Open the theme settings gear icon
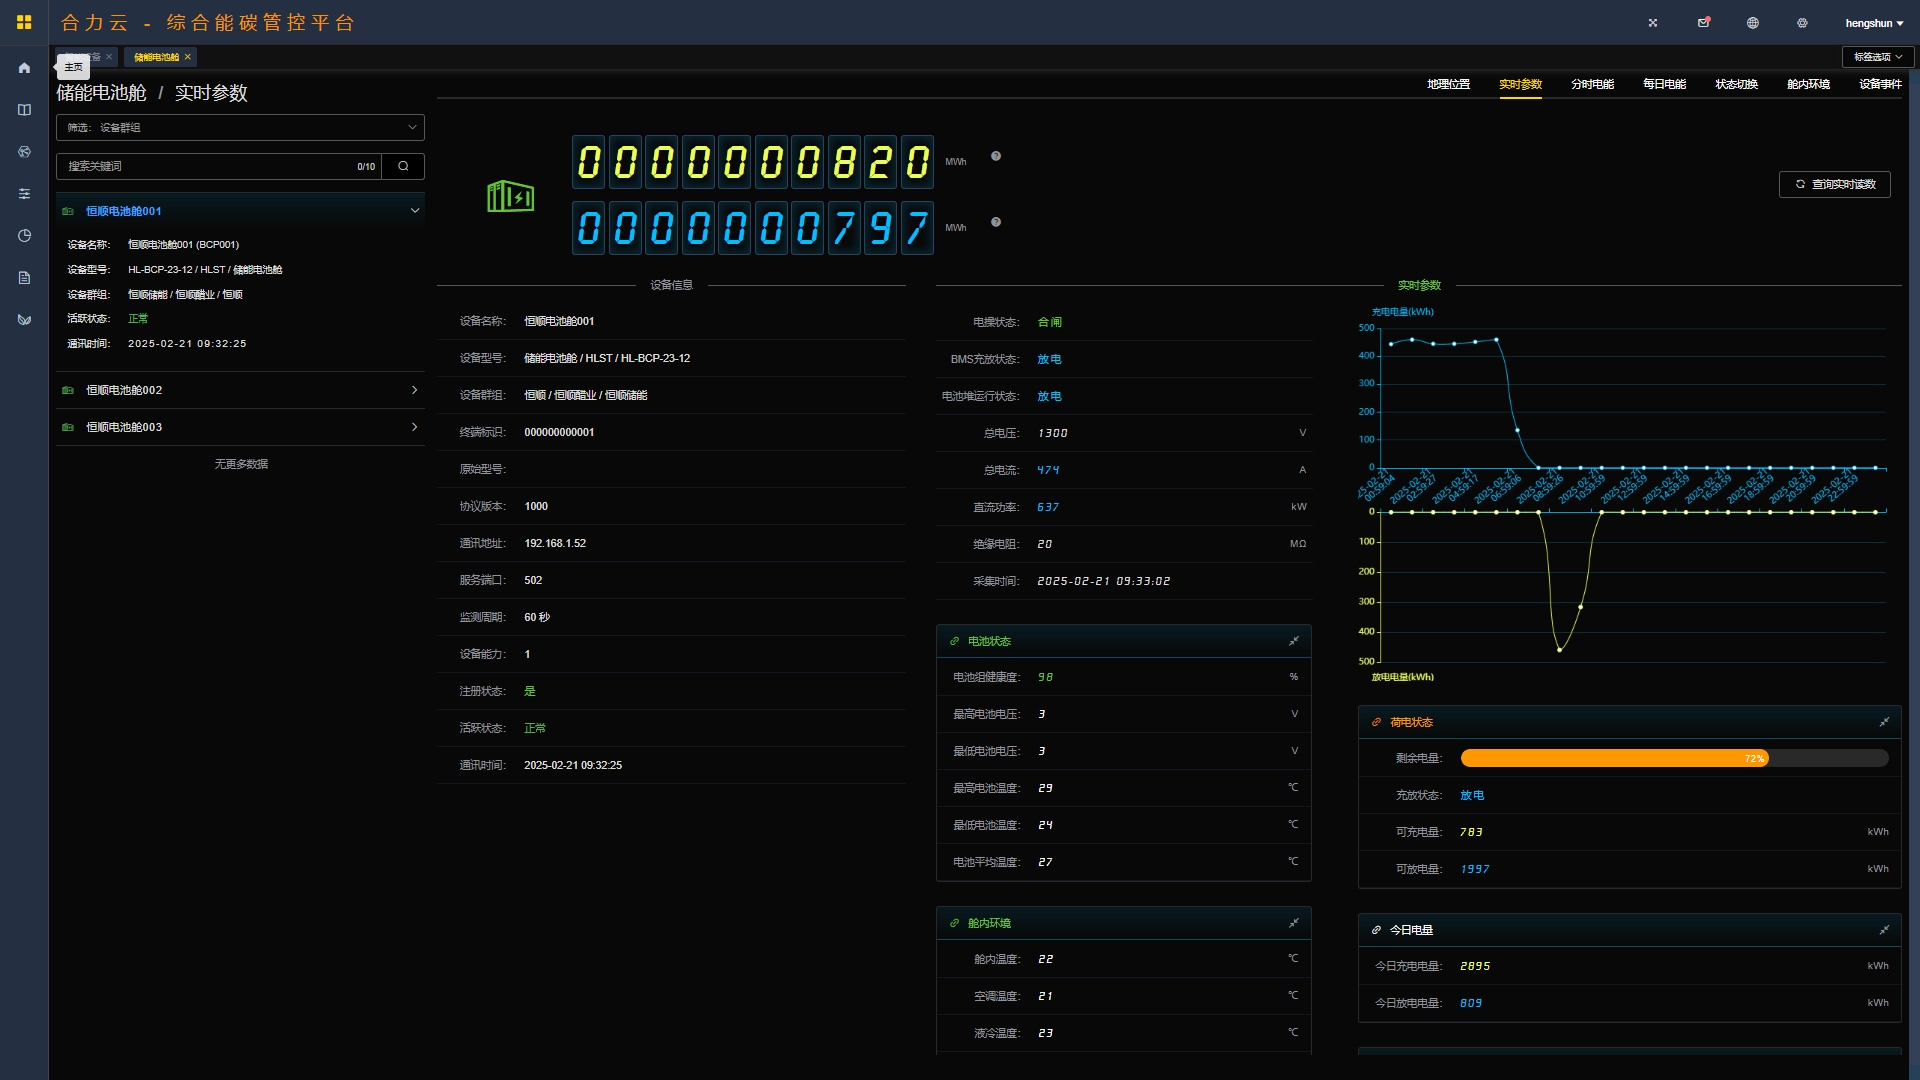 (1802, 23)
